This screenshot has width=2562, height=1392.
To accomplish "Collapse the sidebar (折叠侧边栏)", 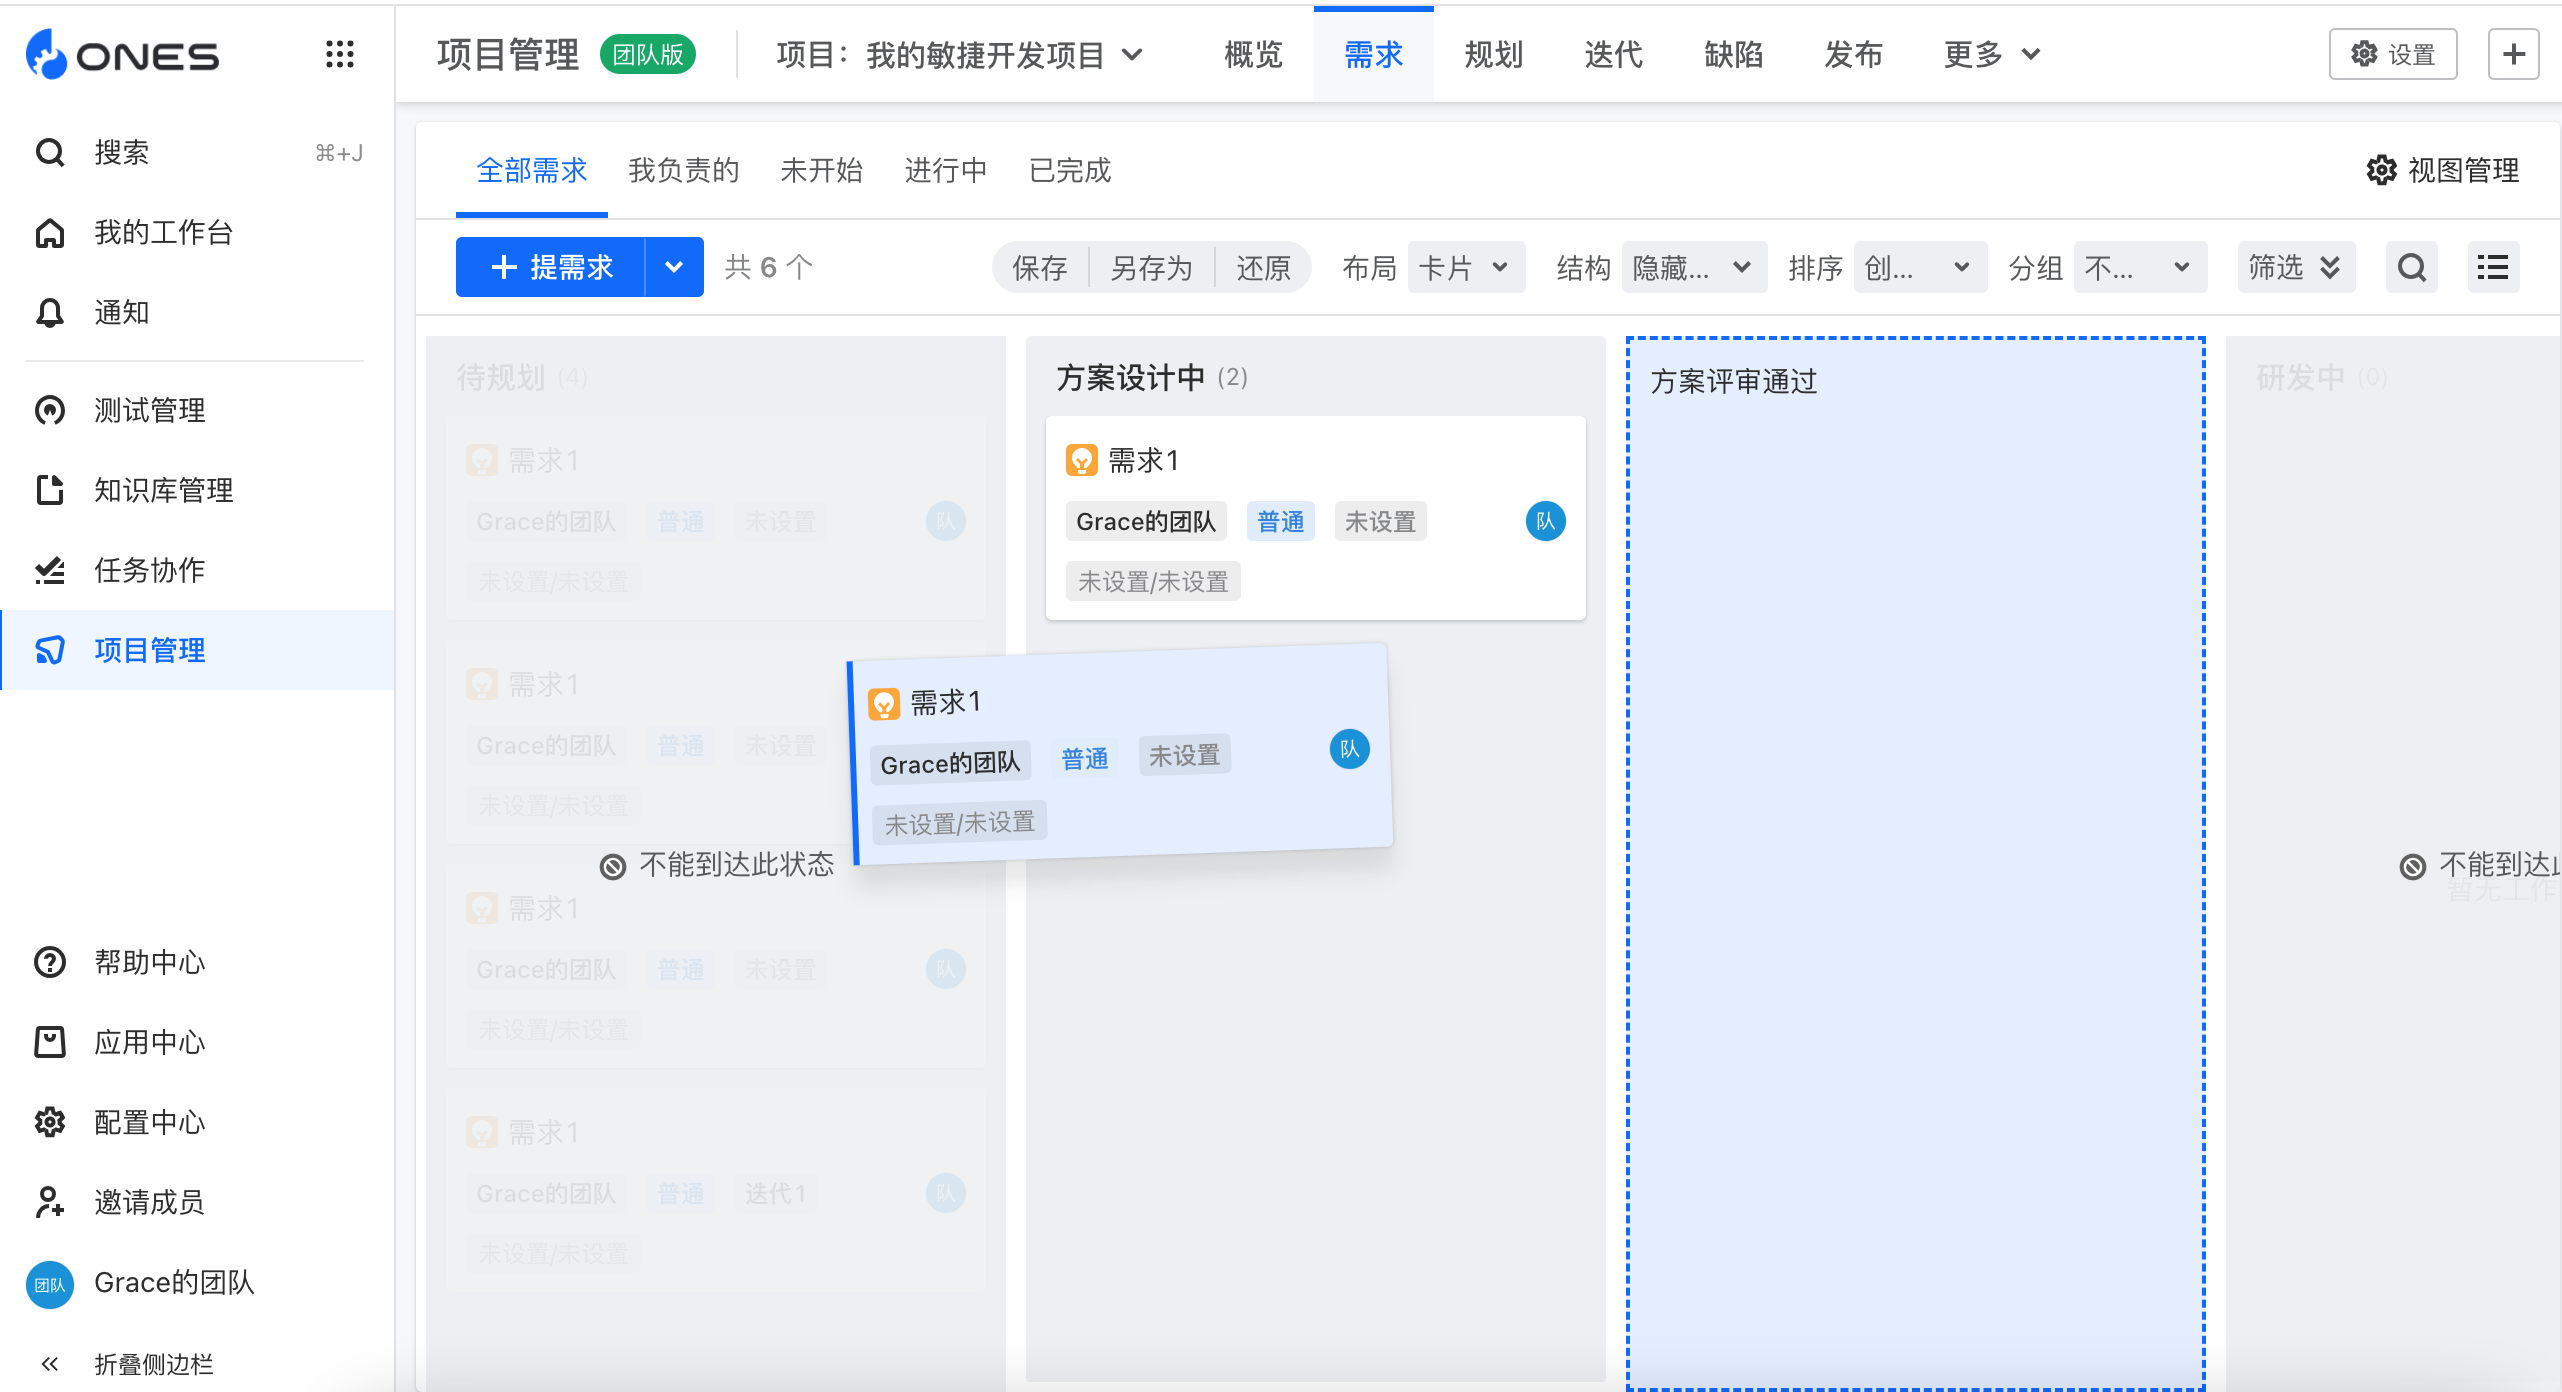I will [x=152, y=1363].
